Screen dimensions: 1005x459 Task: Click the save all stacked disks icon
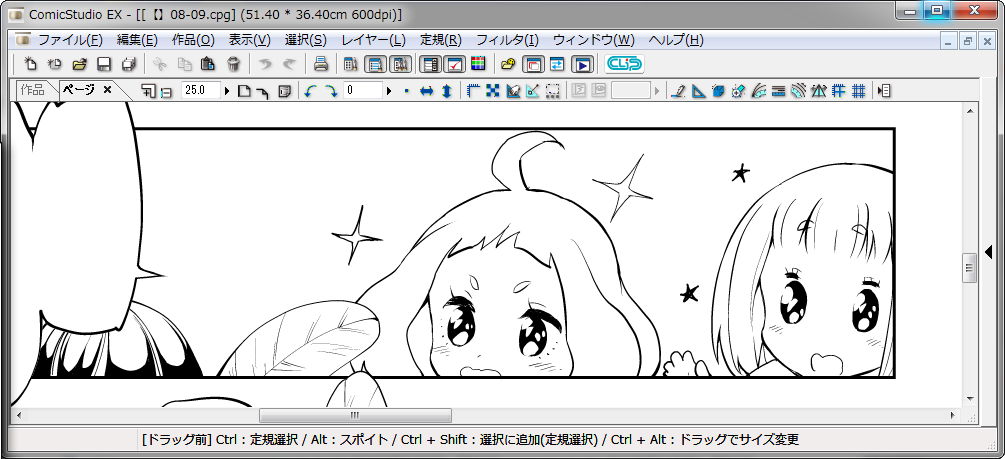click(129, 64)
